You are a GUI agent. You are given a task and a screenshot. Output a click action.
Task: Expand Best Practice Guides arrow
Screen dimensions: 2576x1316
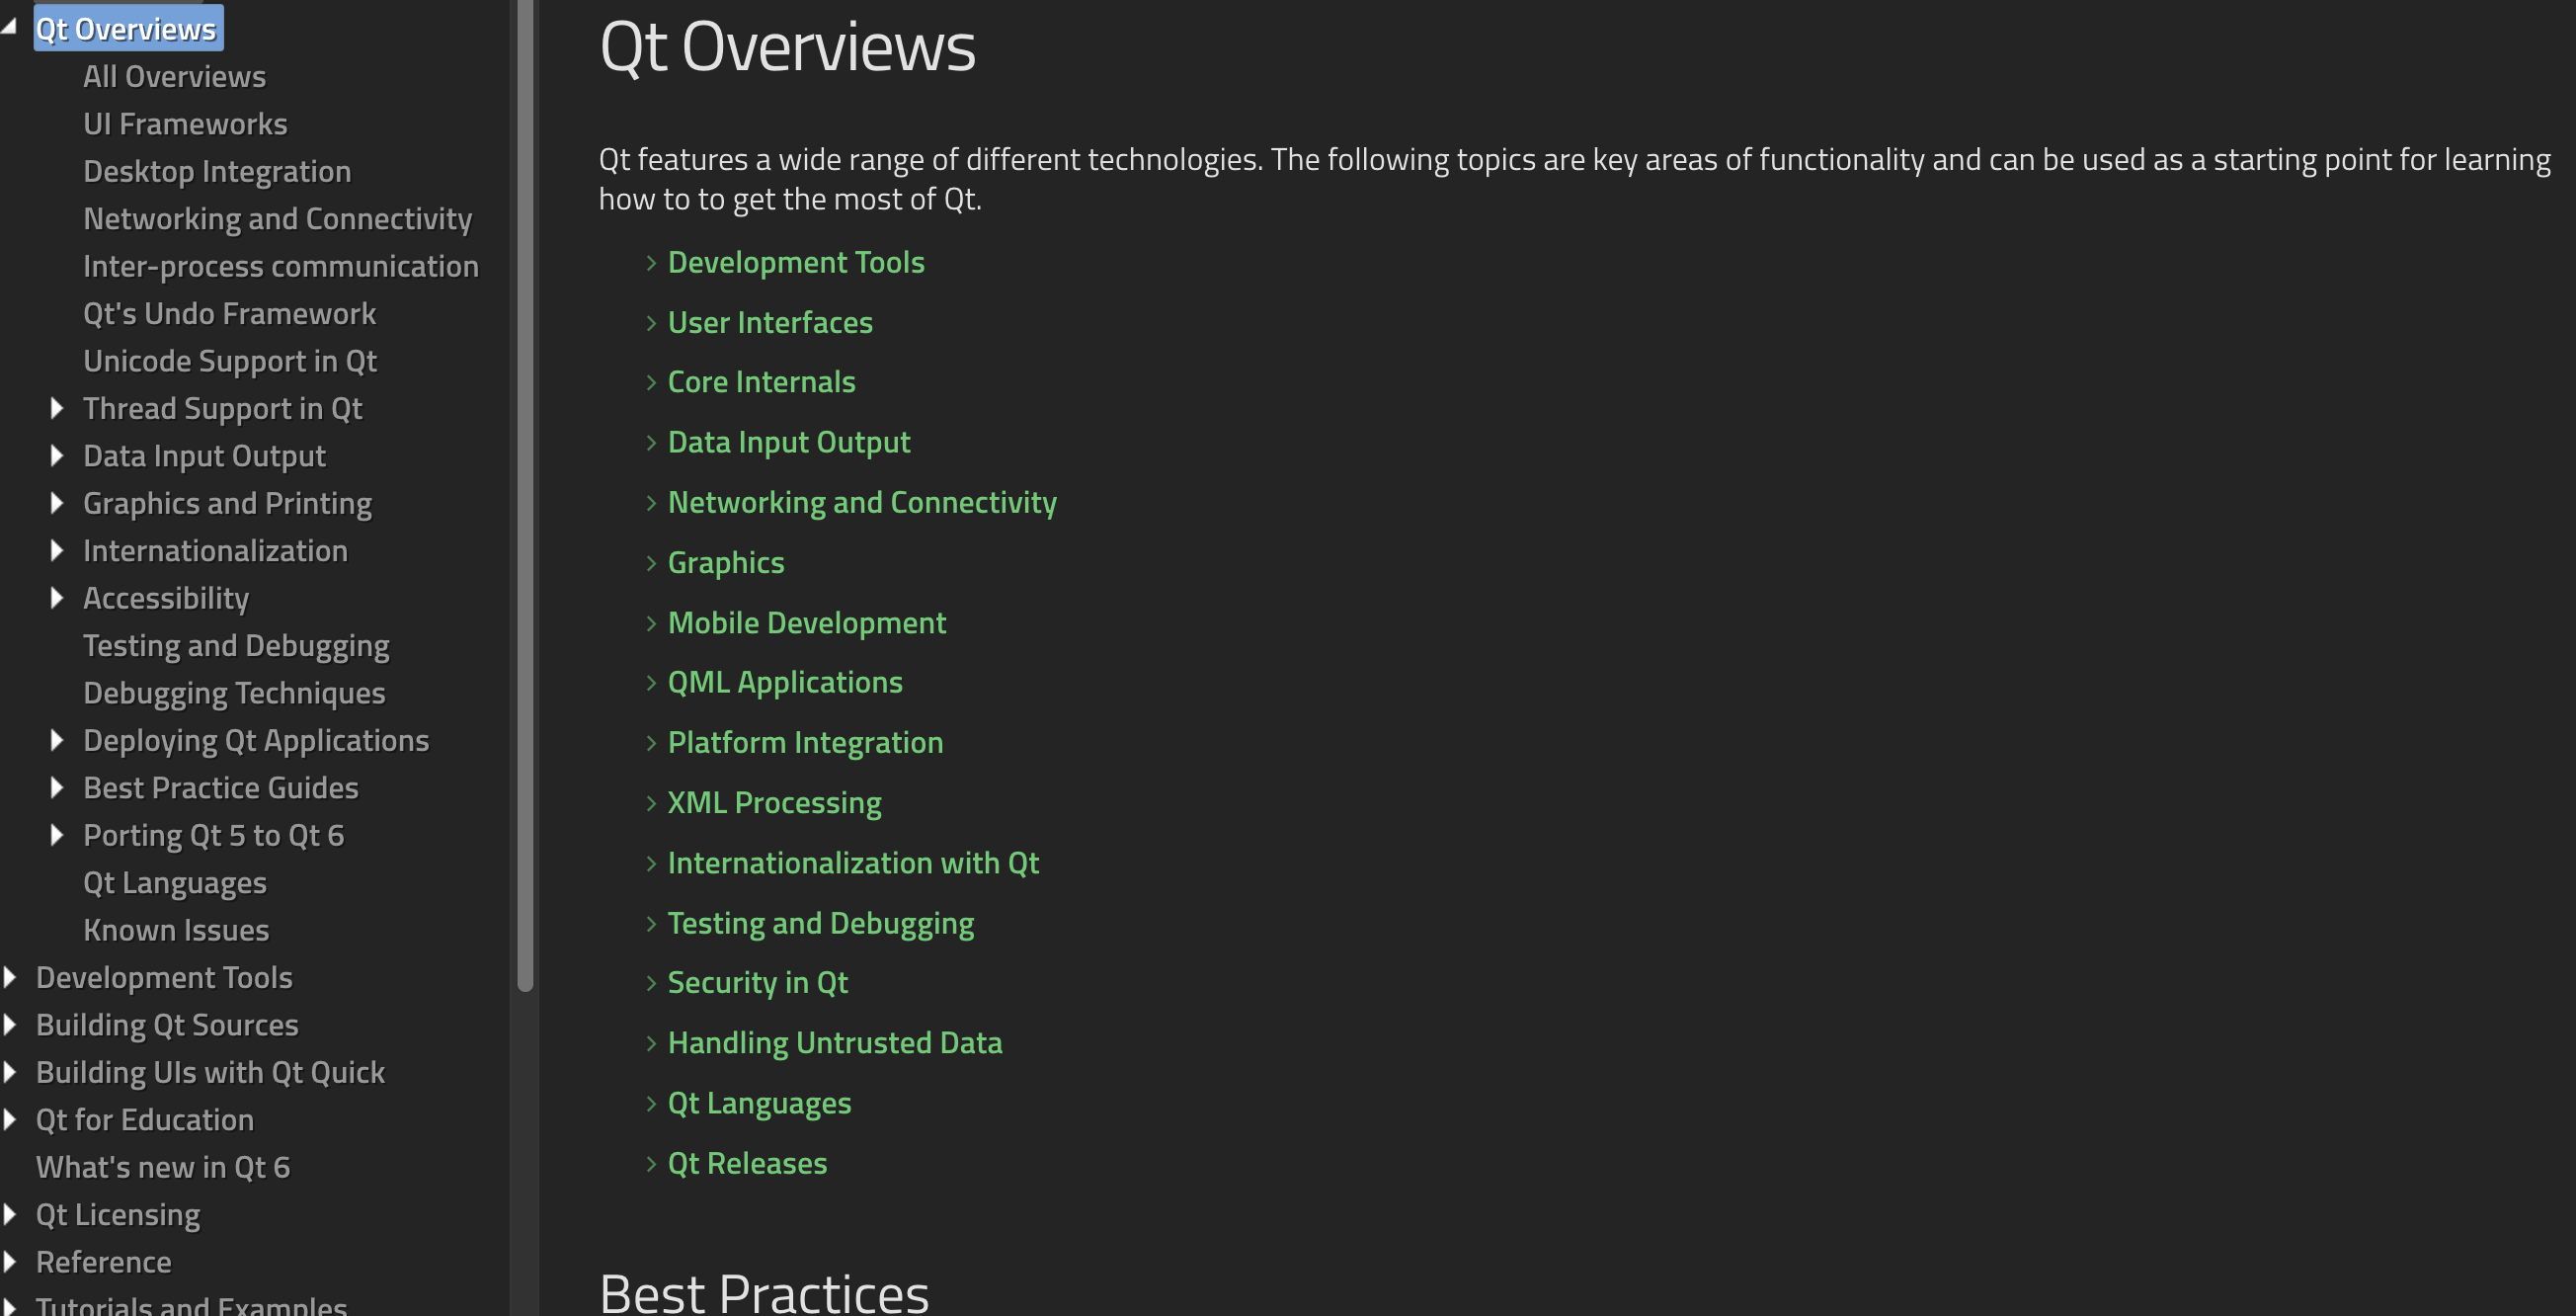(57, 788)
